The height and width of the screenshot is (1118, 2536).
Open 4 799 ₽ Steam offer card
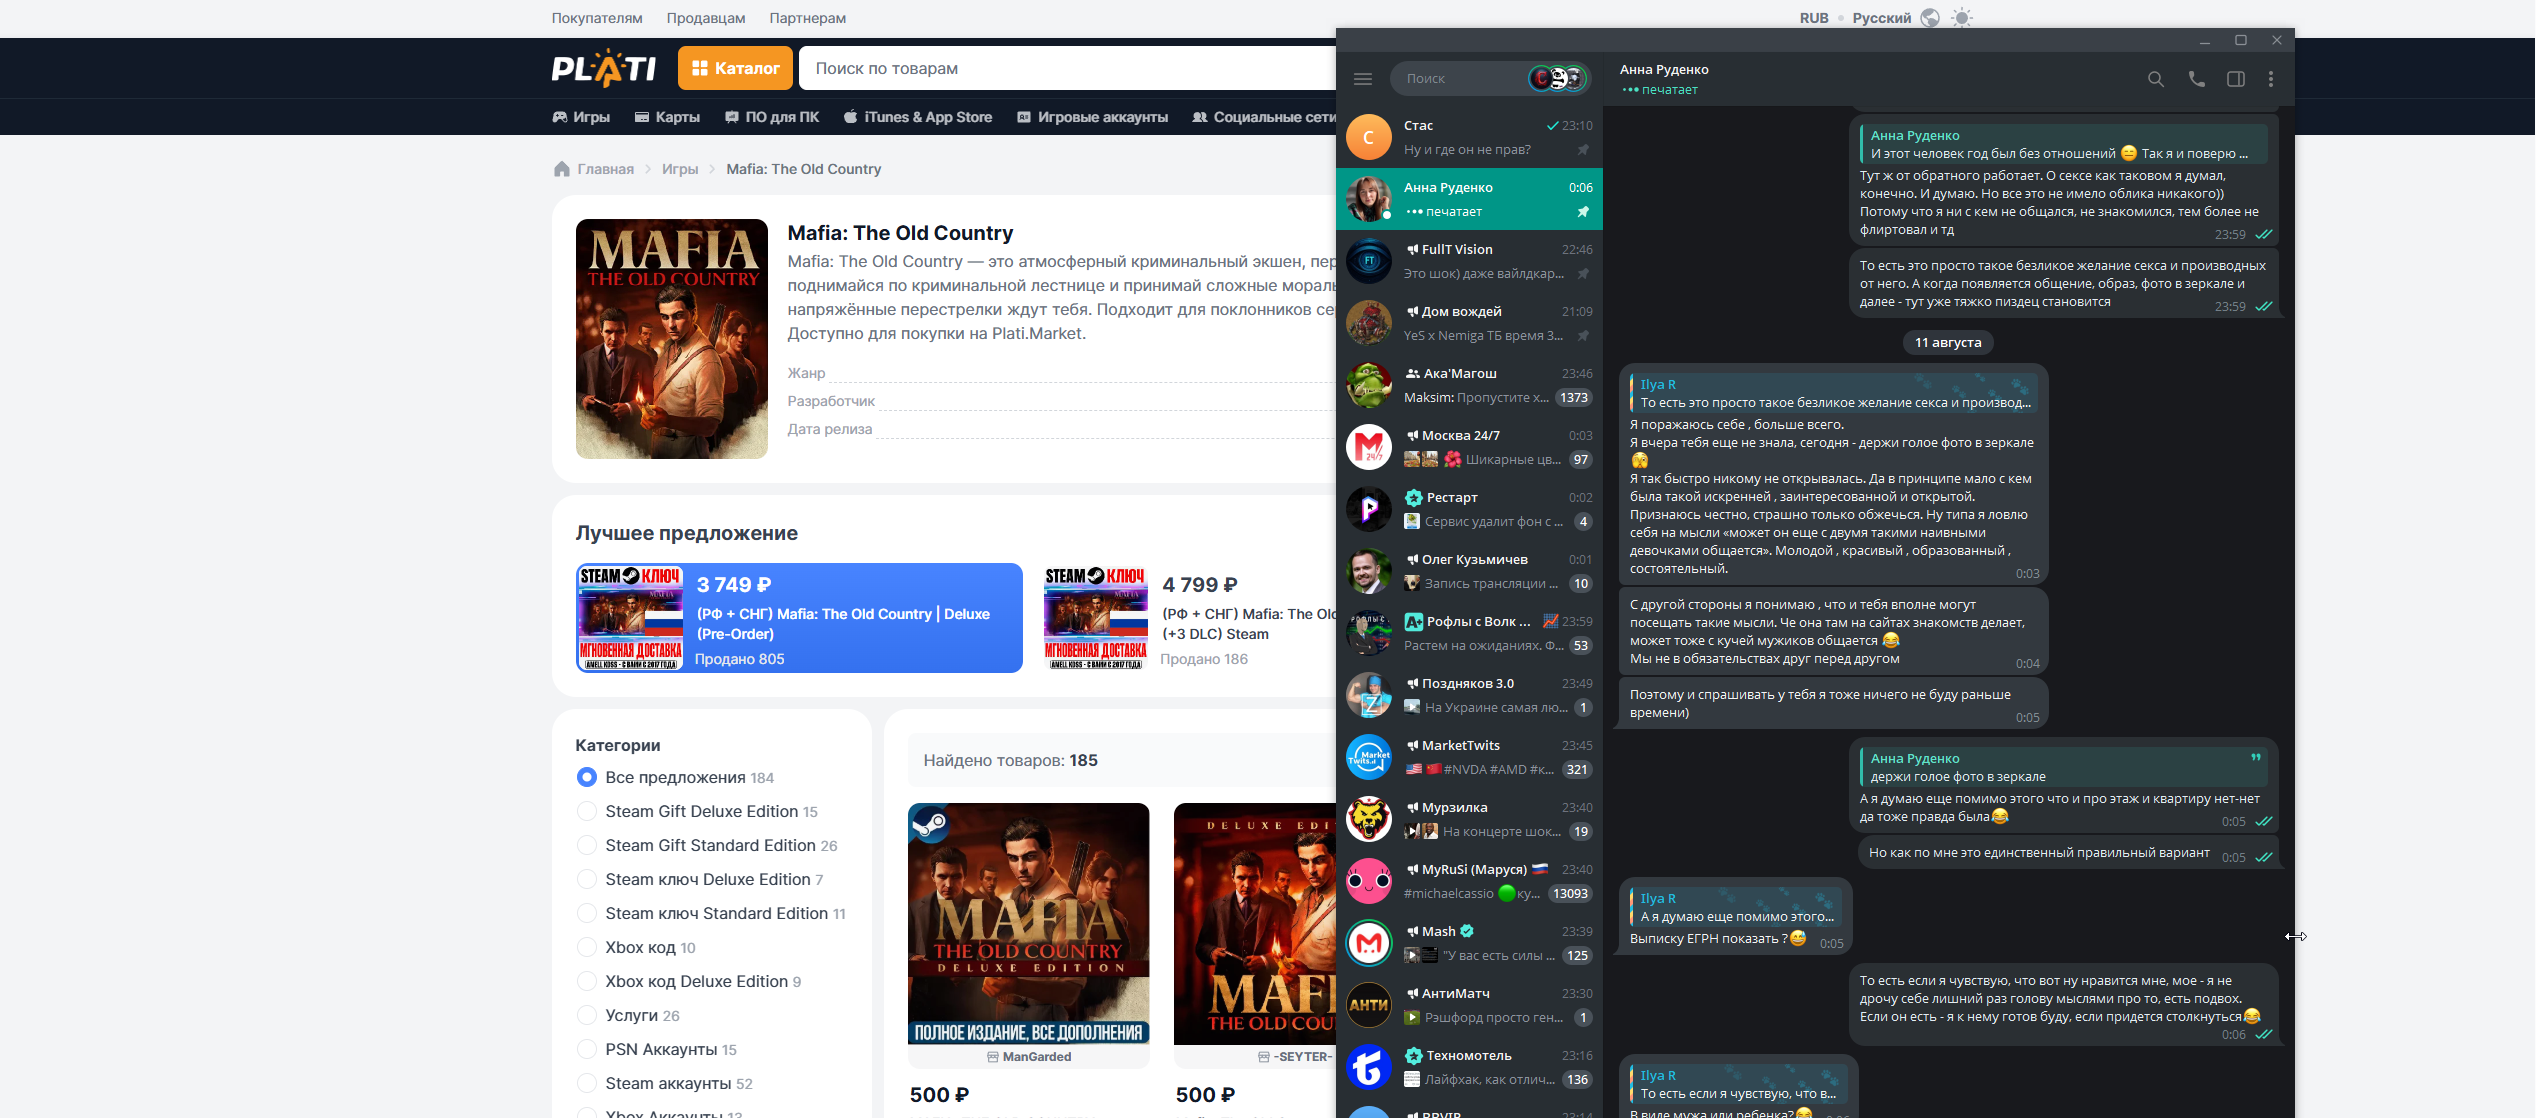pyautogui.click(x=1189, y=618)
